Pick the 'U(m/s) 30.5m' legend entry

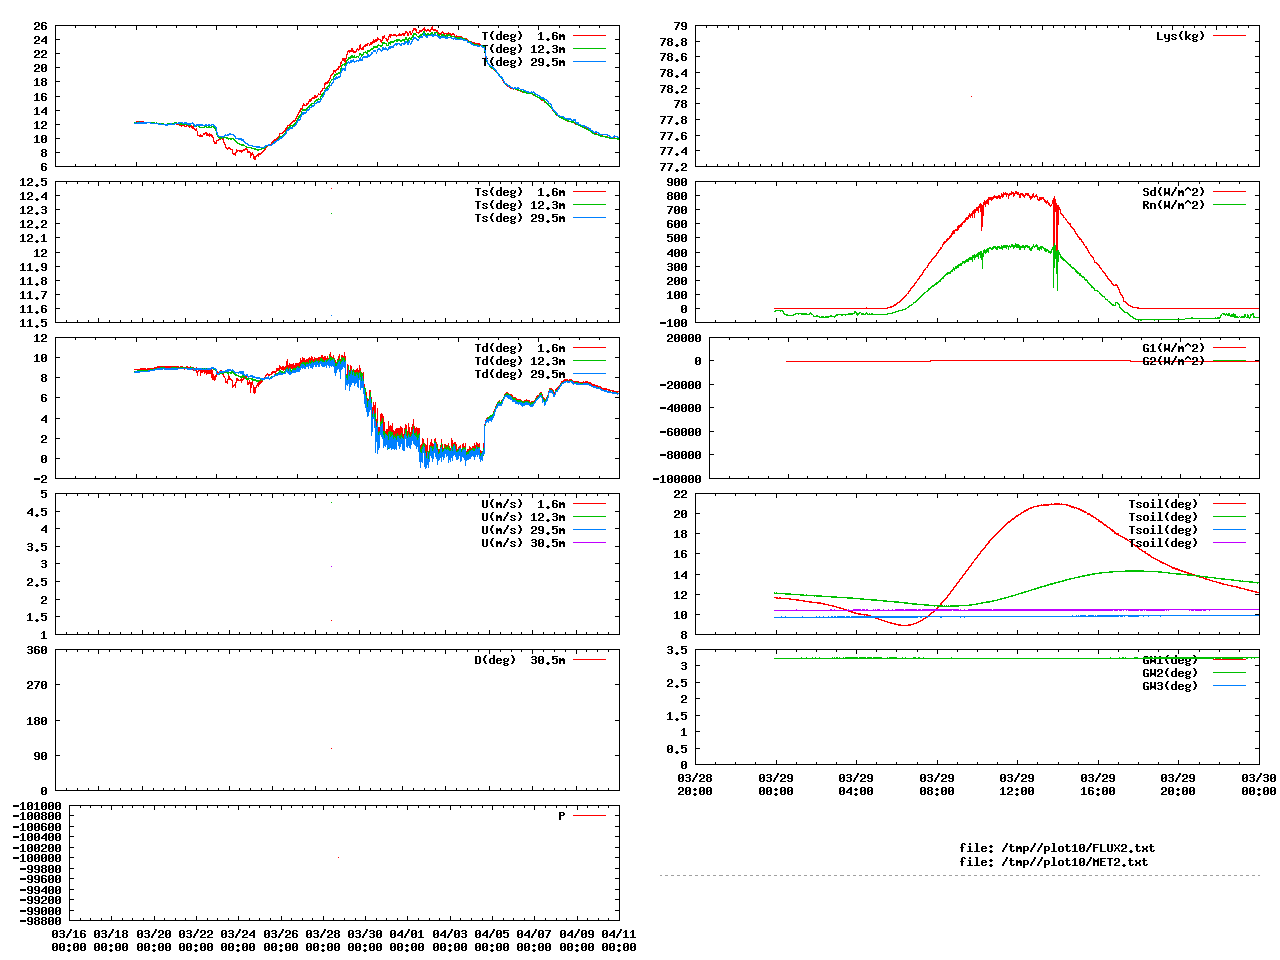(x=523, y=543)
